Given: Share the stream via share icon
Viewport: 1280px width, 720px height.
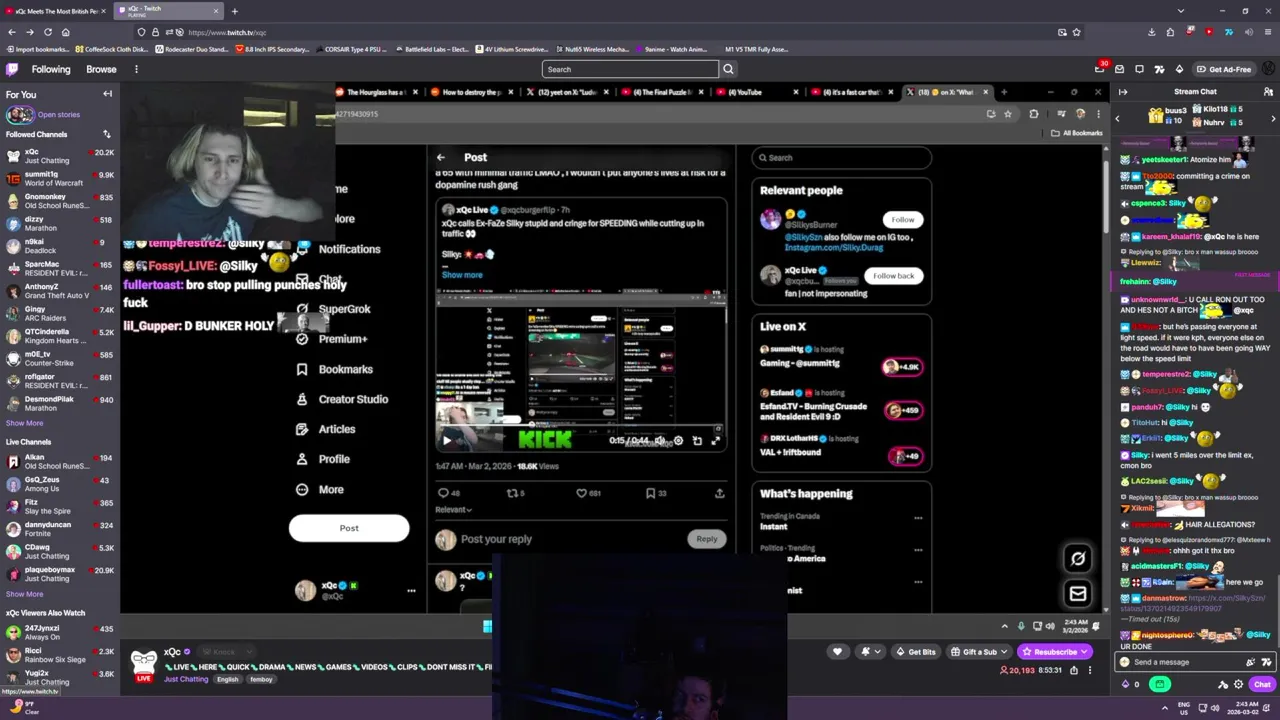Looking at the screenshot, I should click(x=1074, y=670).
